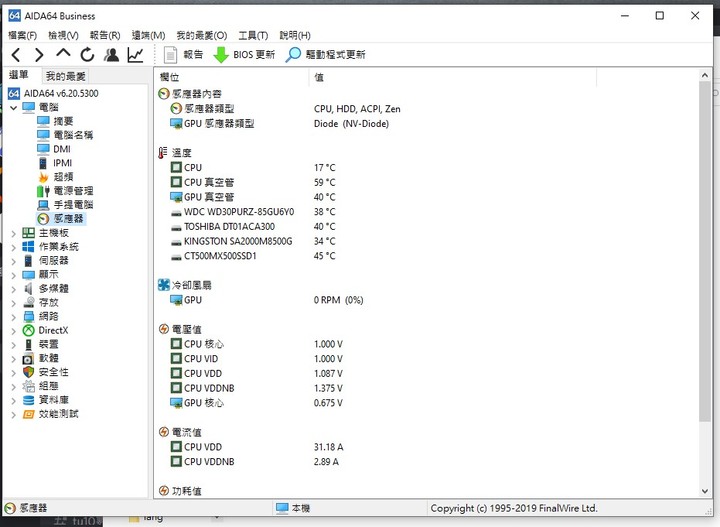Viewport: 720px width, 527px height.
Task: Click the 組態 configuration icon
Action: tap(28, 386)
